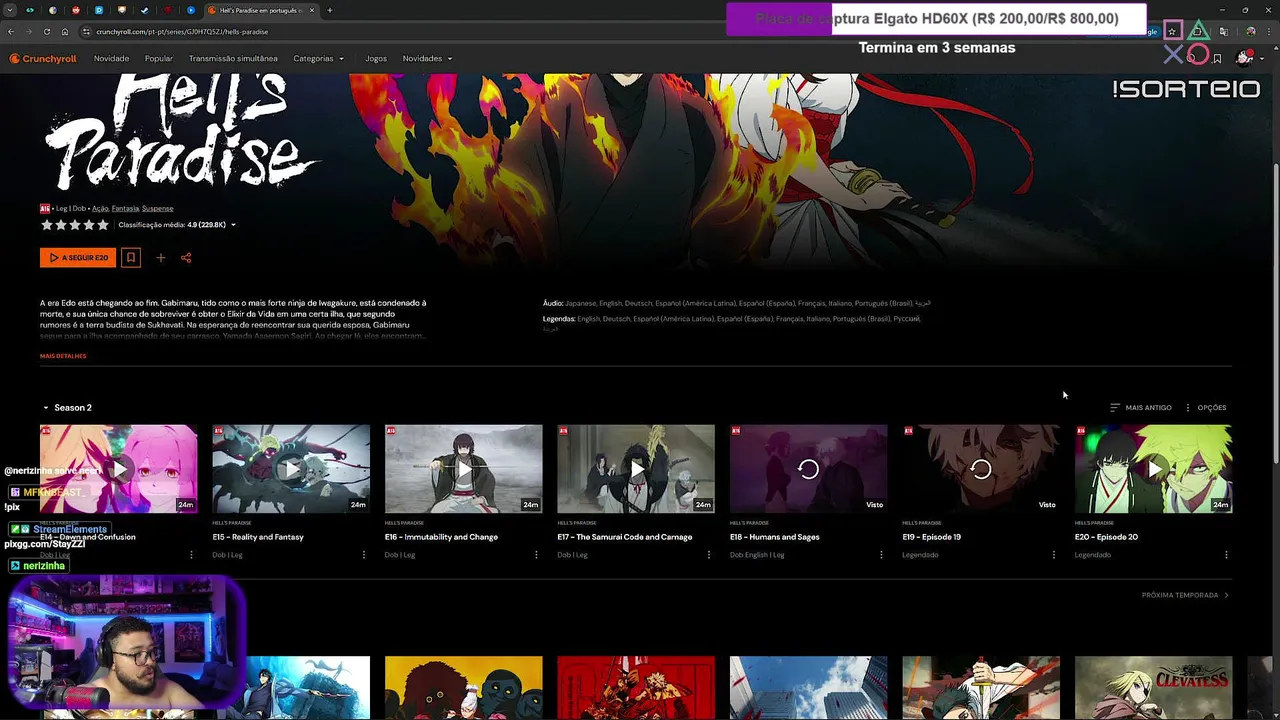Share the series with the share icon
This screenshot has width=1280, height=720.
(x=186, y=258)
